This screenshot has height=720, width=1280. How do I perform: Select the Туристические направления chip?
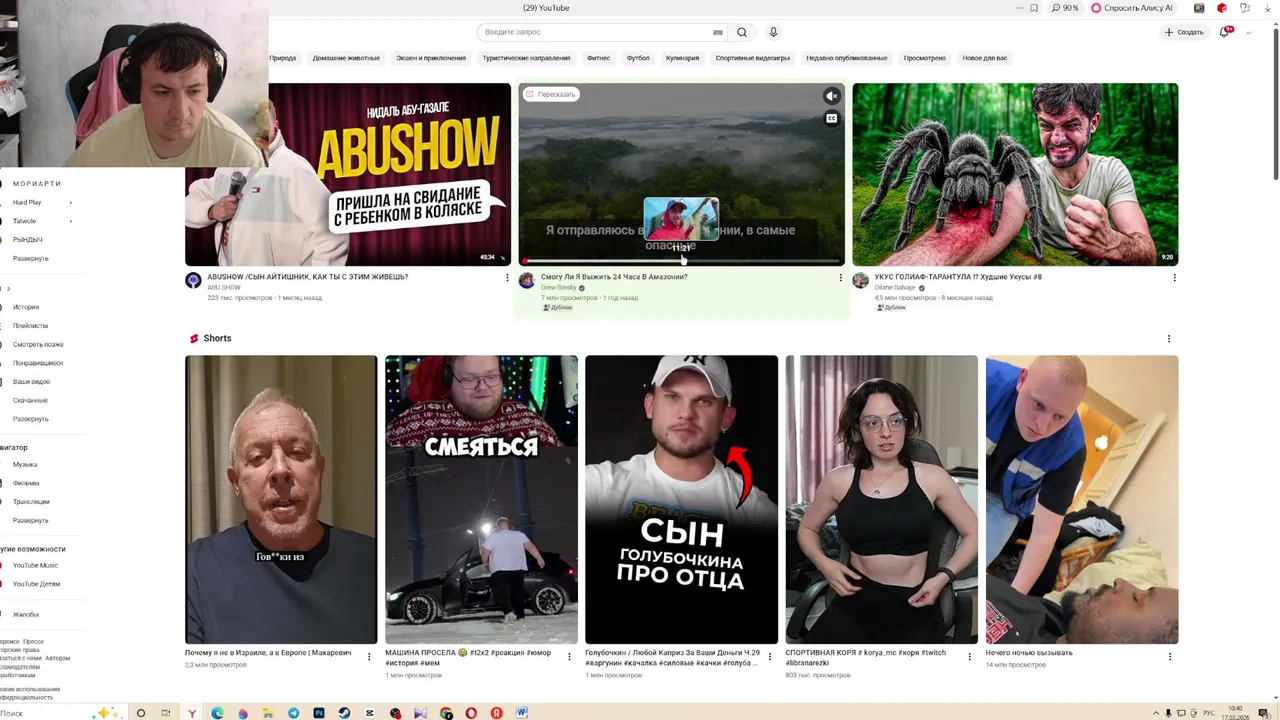(526, 58)
